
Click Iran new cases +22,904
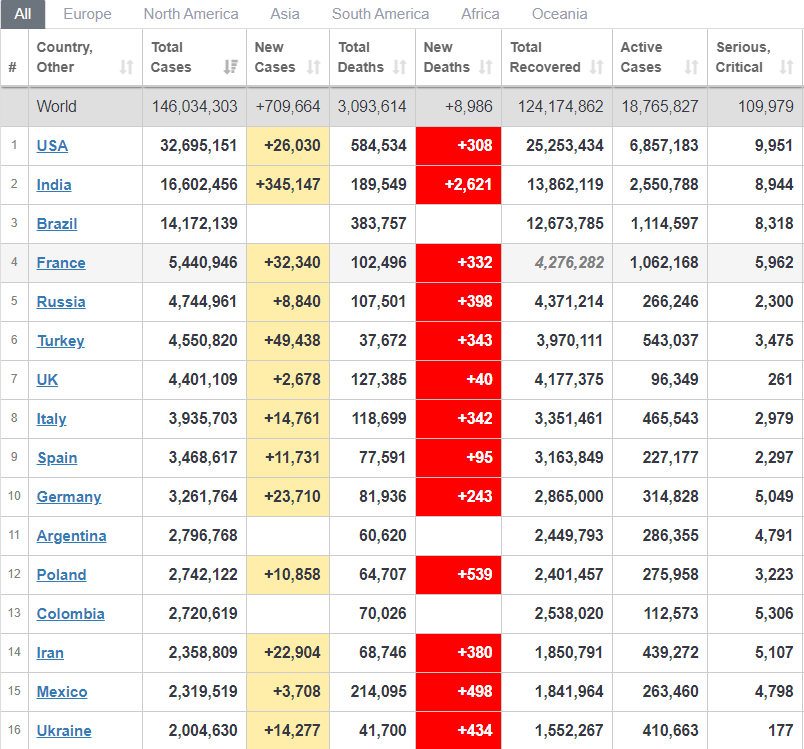(292, 653)
